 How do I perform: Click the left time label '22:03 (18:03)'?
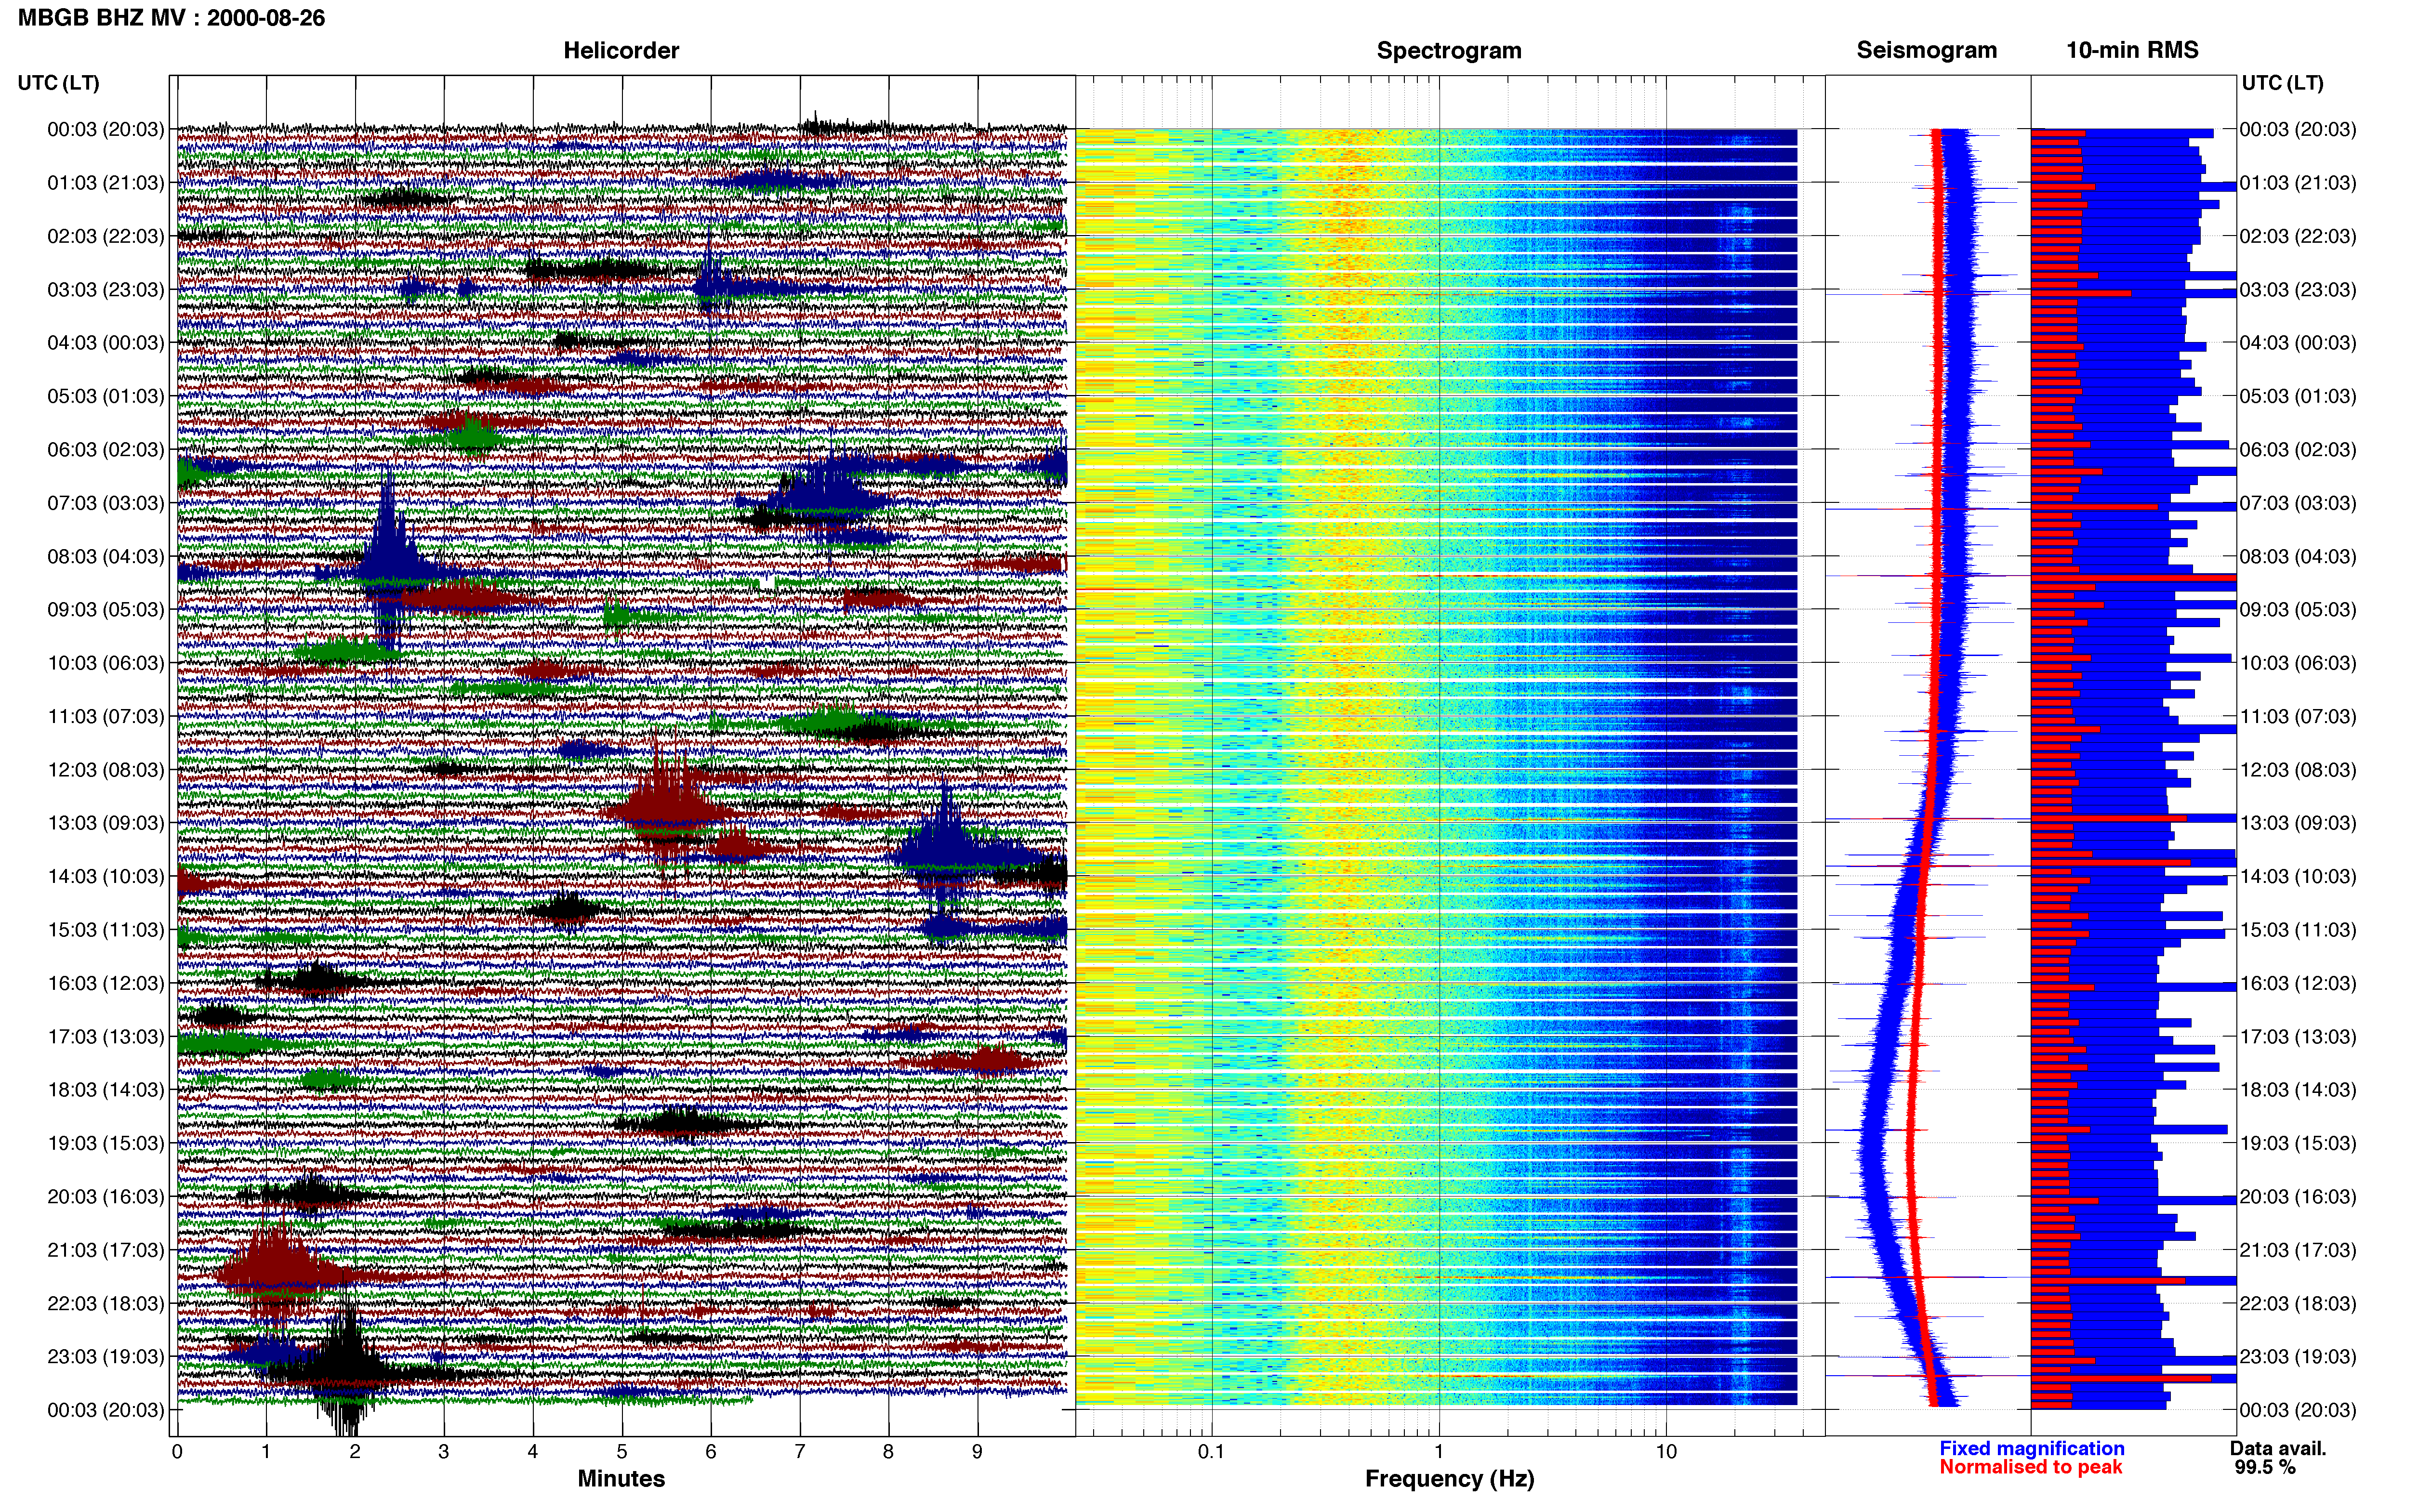[x=105, y=1304]
